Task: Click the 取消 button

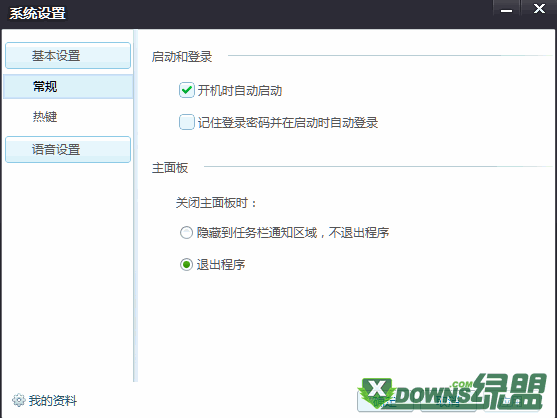Action: coord(448,401)
